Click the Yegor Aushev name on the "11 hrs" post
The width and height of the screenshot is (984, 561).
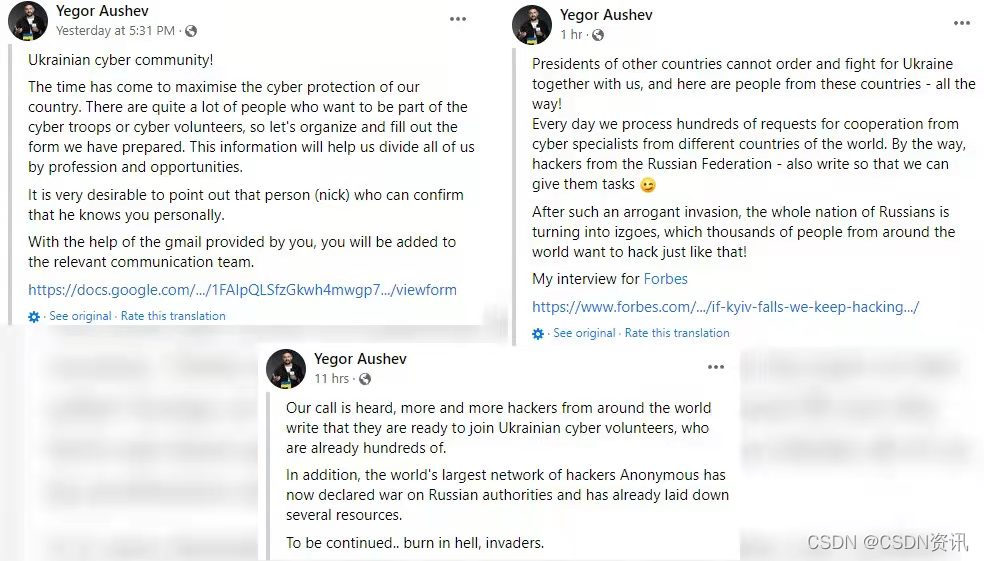(360, 359)
